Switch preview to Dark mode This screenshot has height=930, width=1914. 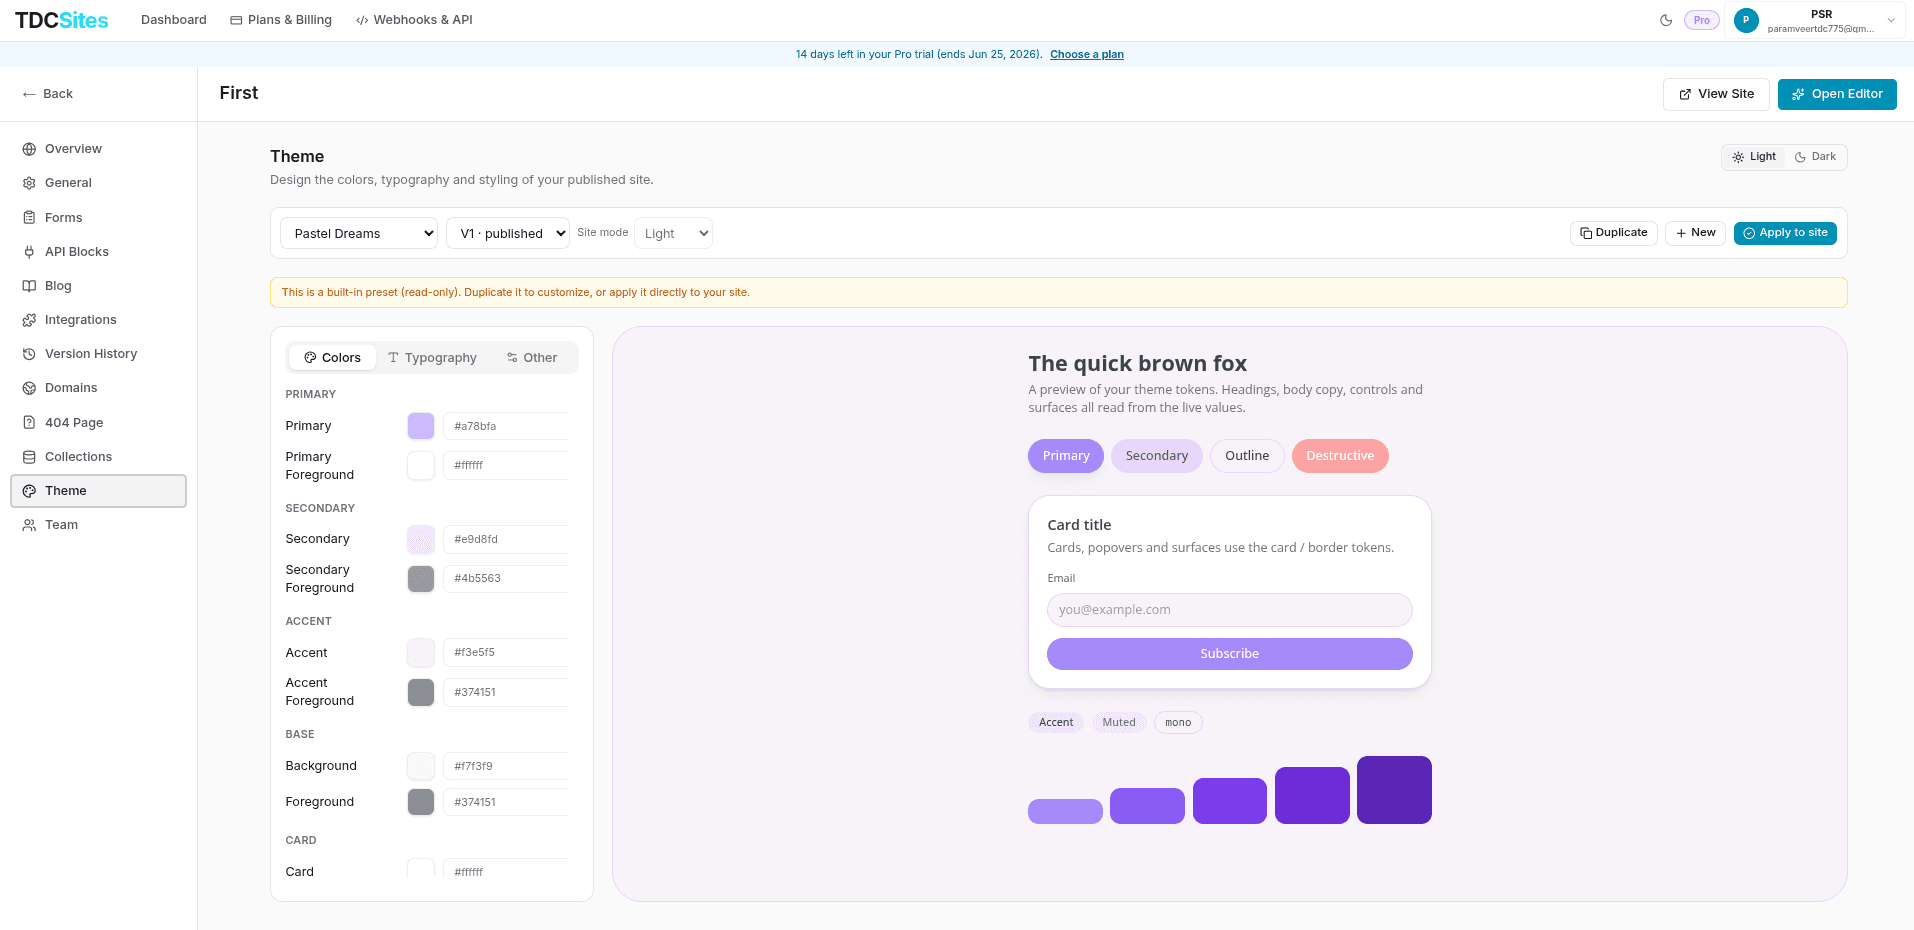pos(1815,157)
